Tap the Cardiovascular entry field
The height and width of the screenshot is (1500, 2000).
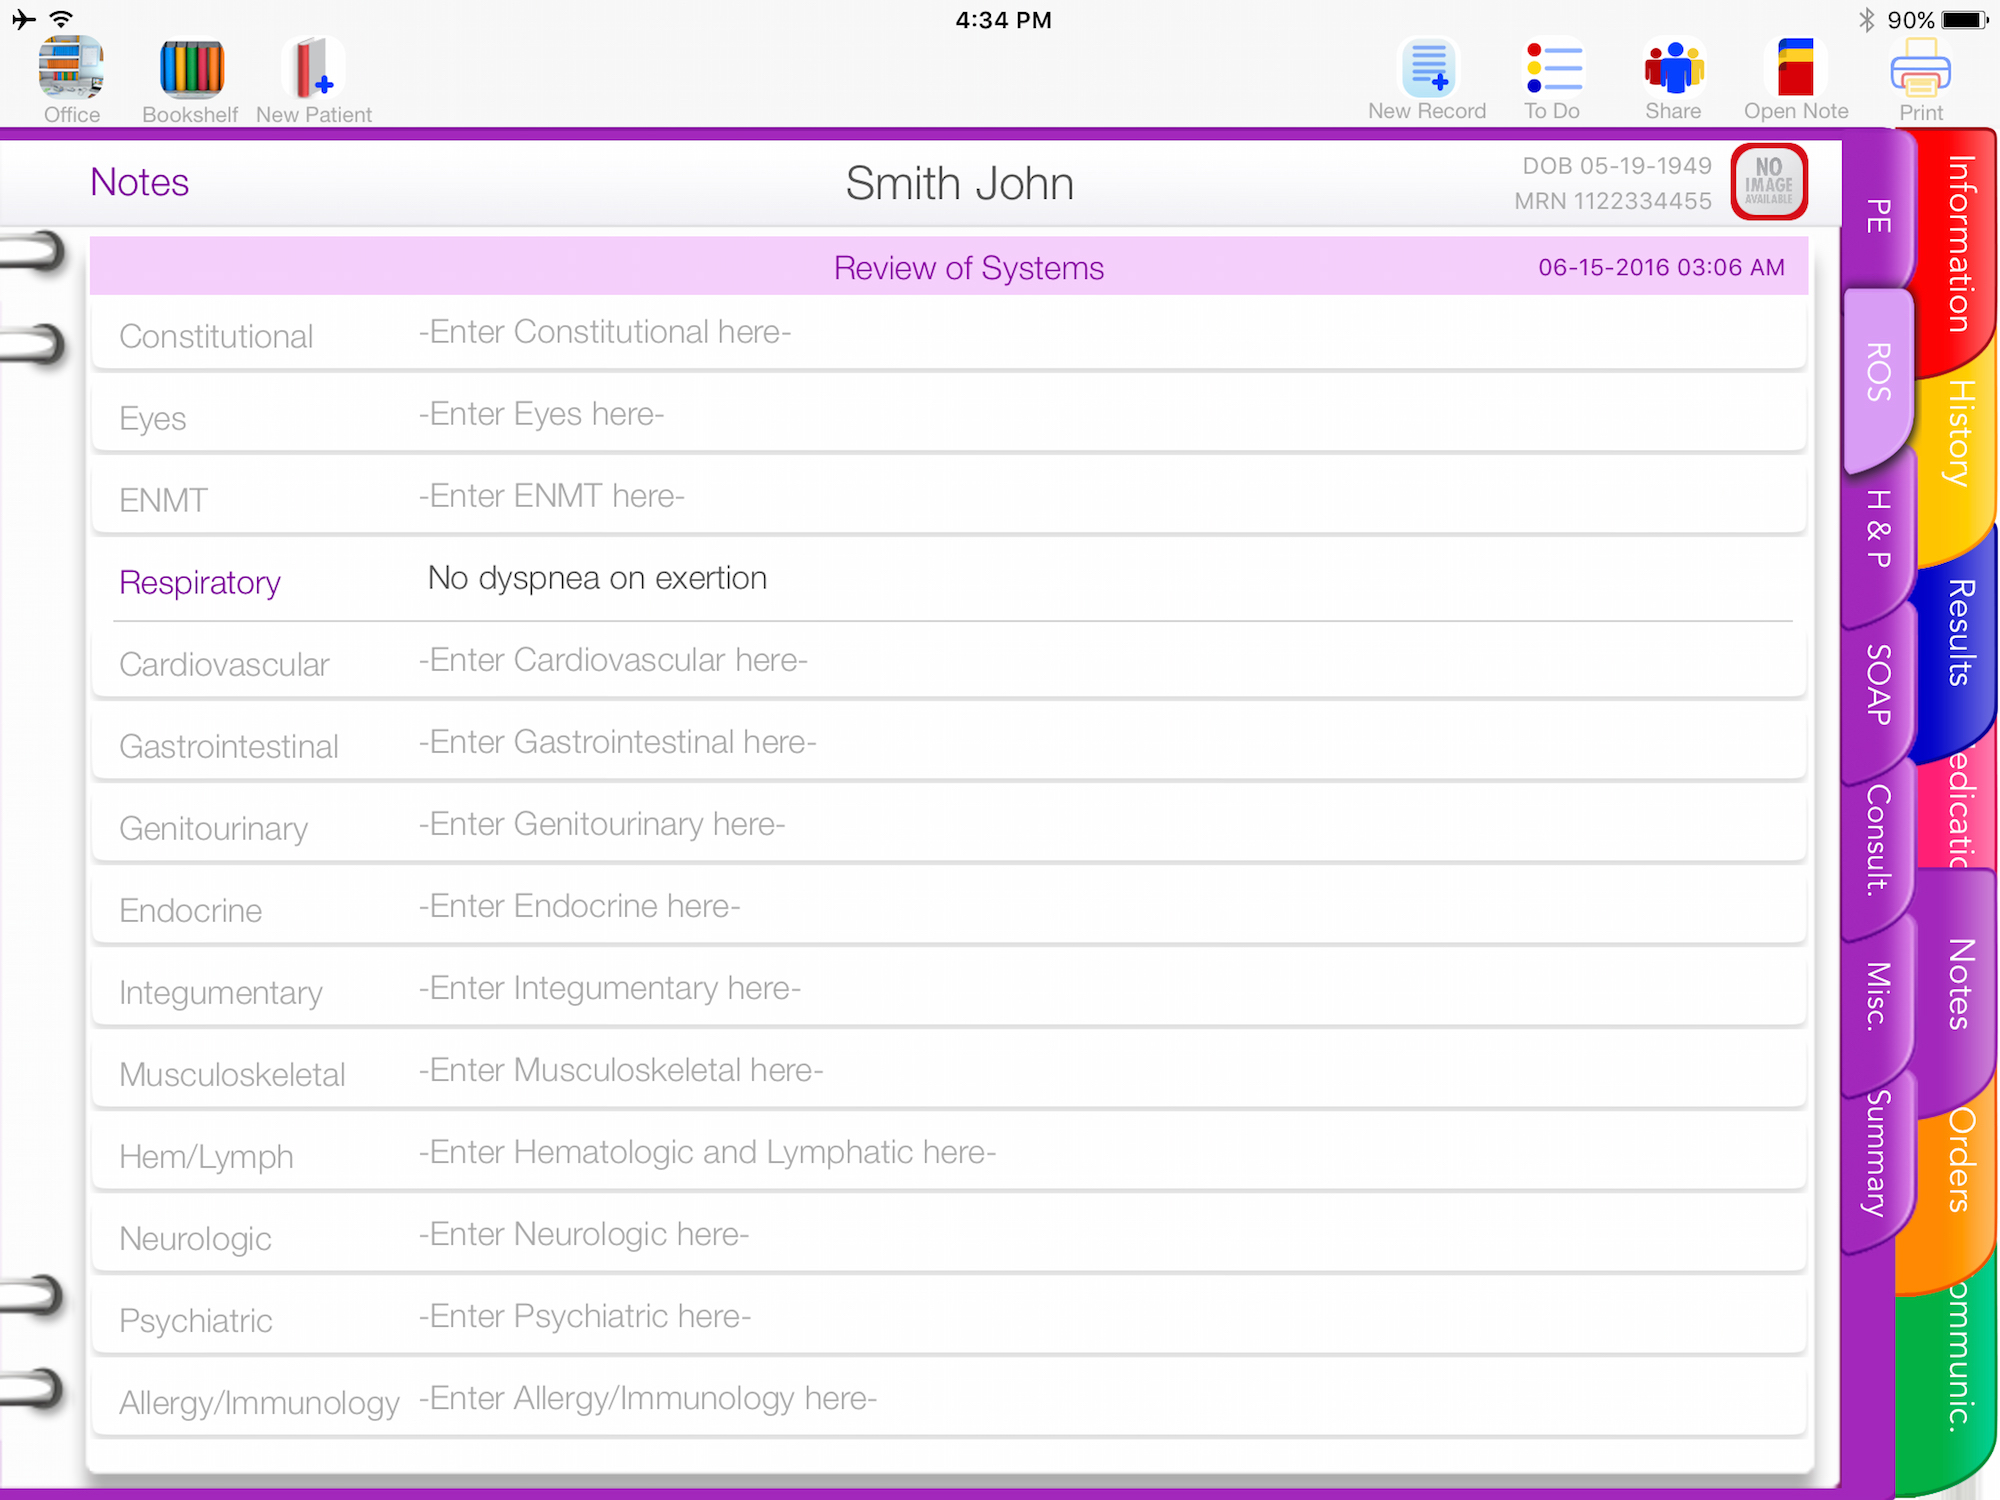(1110, 660)
